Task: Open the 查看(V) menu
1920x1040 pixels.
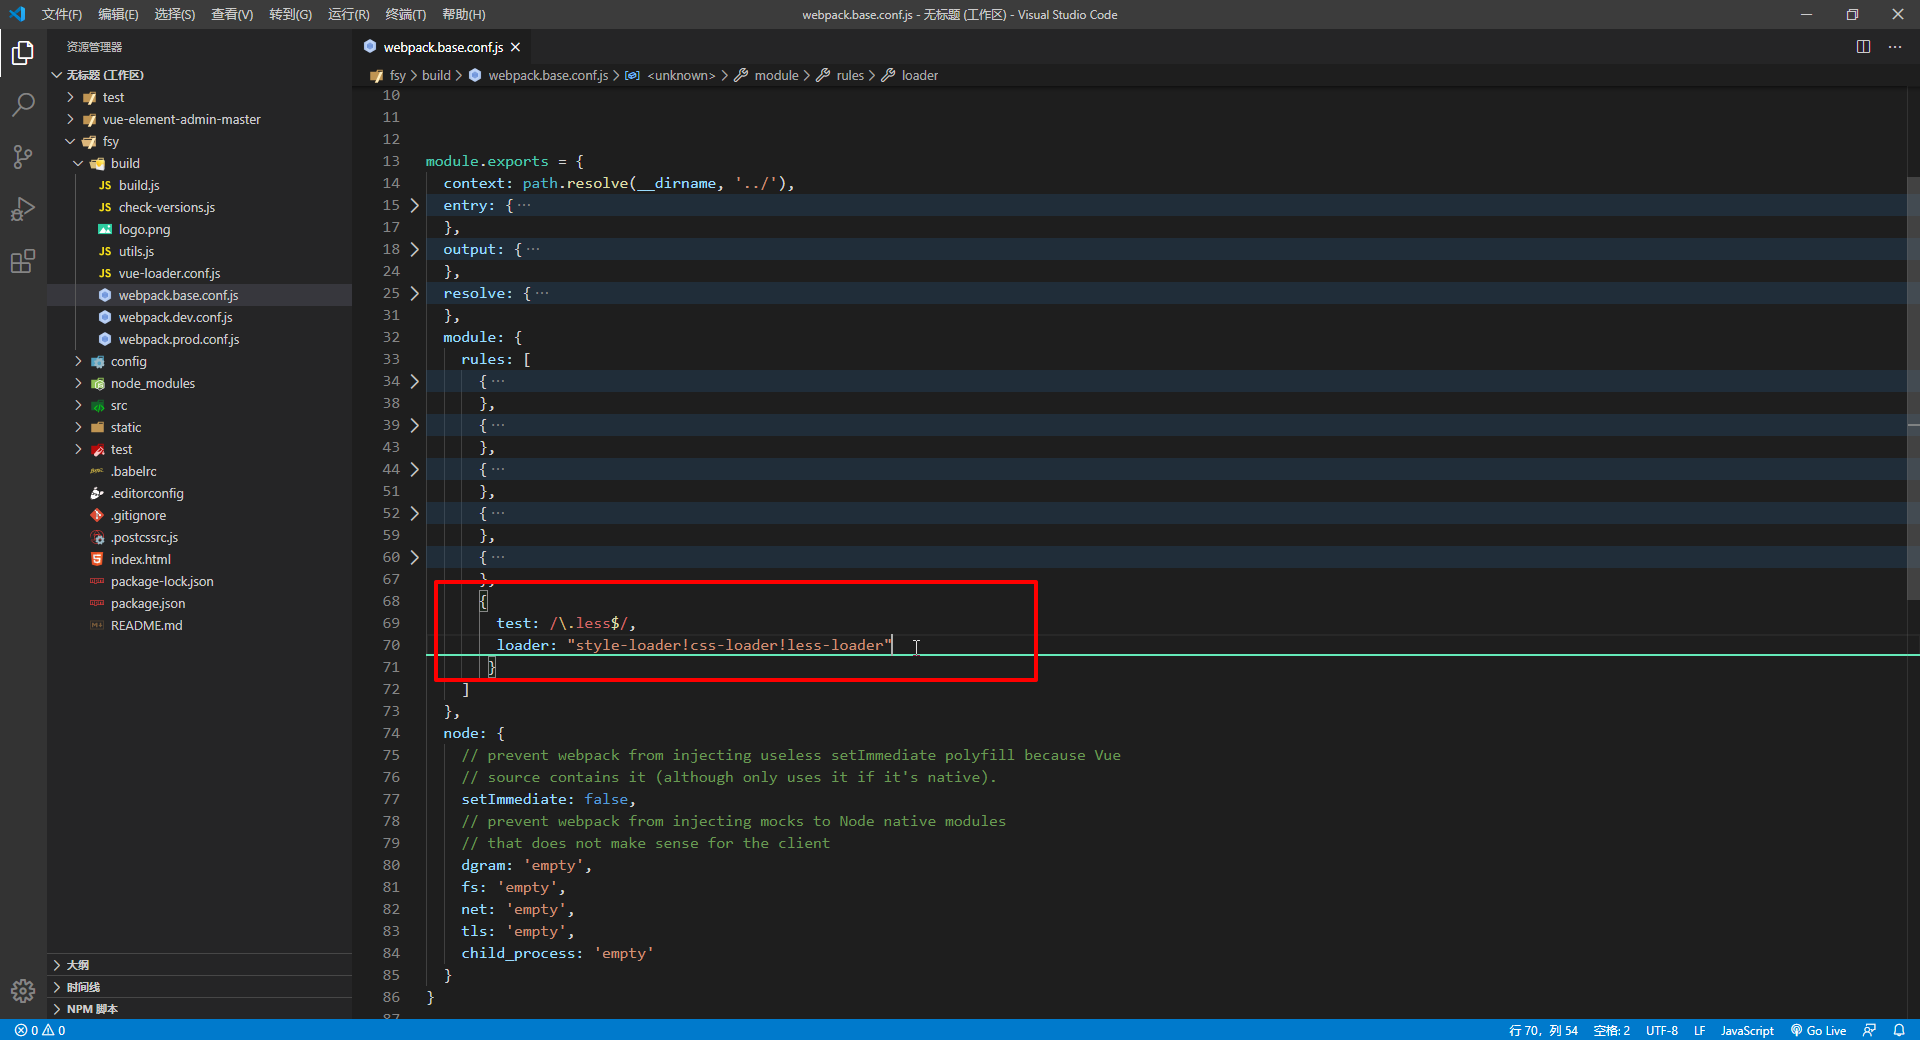Action: (x=232, y=14)
